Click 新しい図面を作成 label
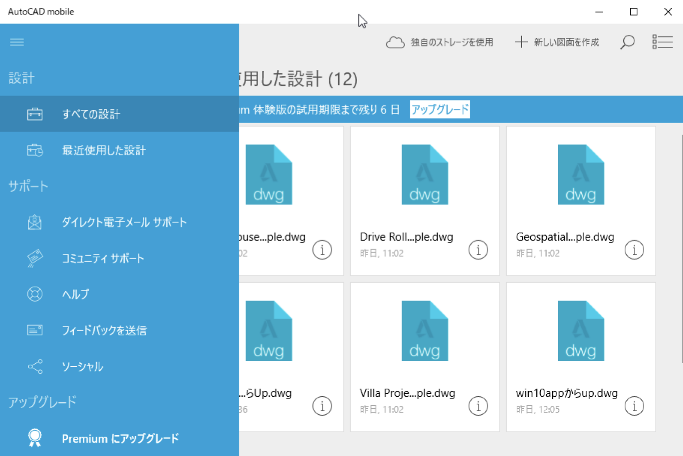 (x=566, y=42)
